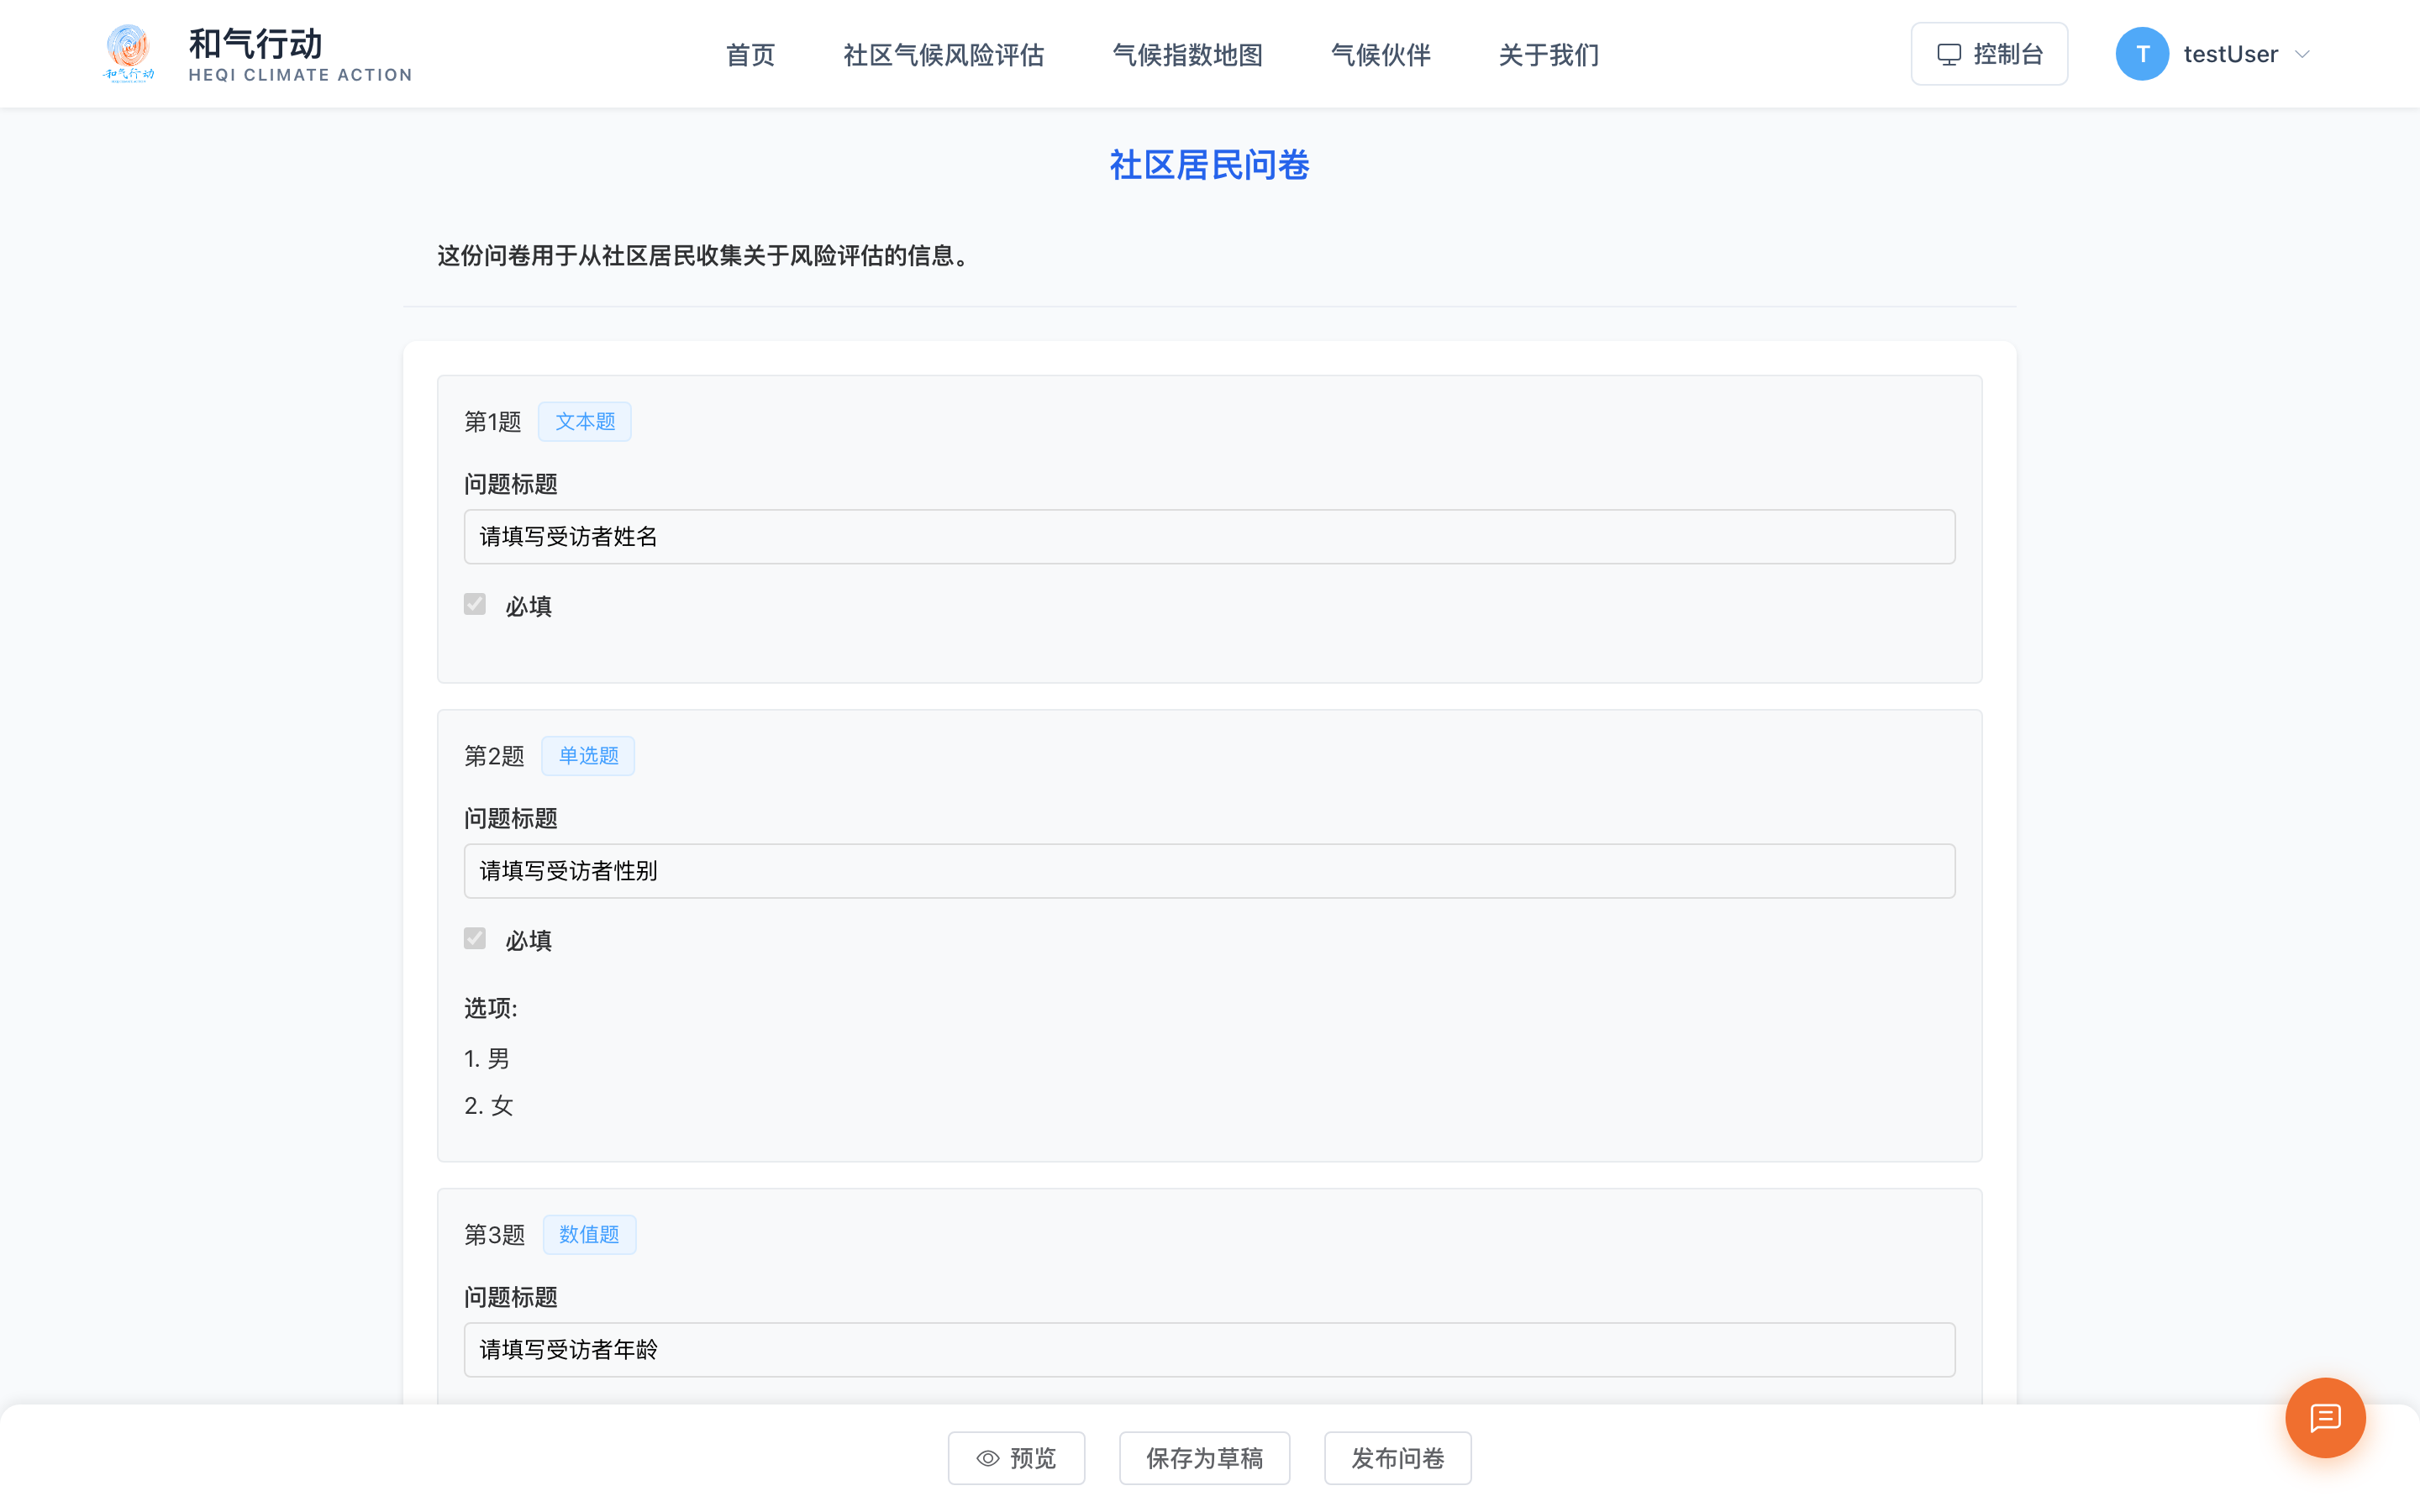Image resolution: width=2420 pixels, height=1512 pixels.
Task: Click 发布问卷 publish button
Action: pyautogui.click(x=1397, y=1458)
